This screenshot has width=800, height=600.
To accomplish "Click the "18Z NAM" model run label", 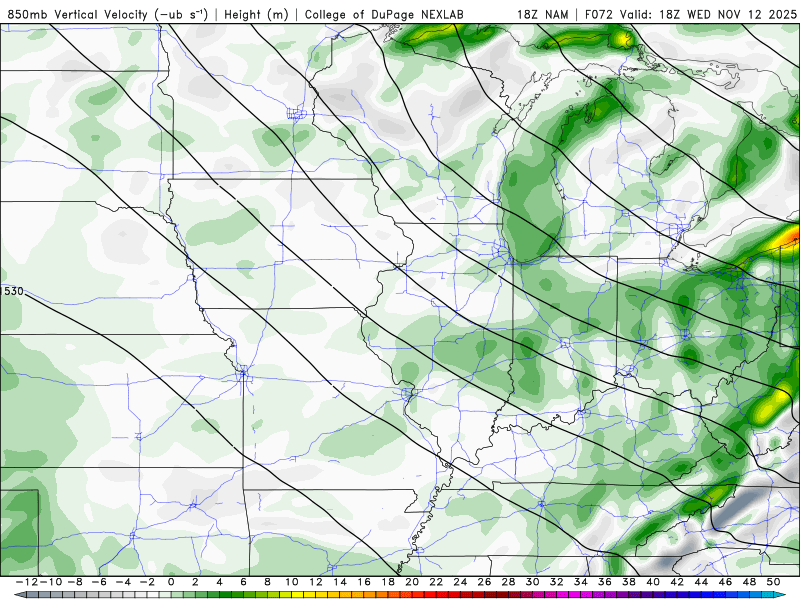I will [x=543, y=14].
